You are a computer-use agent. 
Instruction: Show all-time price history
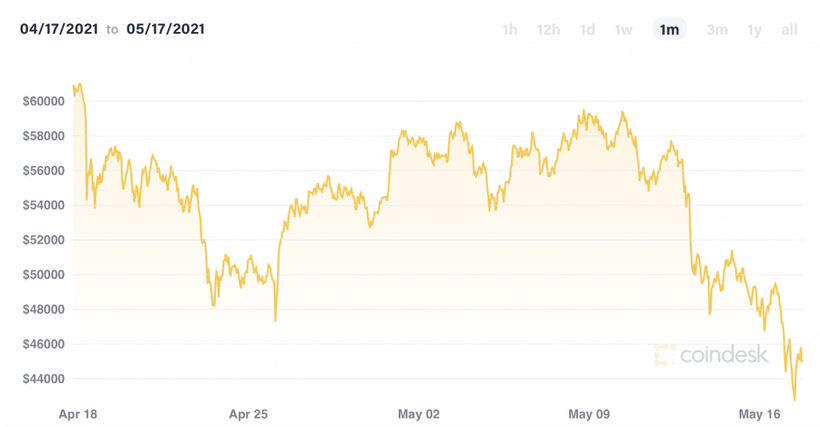click(x=789, y=30)
